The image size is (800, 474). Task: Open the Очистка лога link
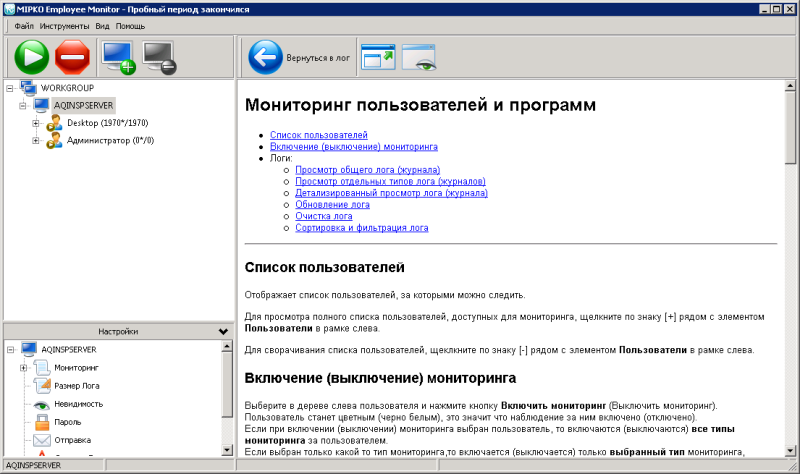click(323, 216)
